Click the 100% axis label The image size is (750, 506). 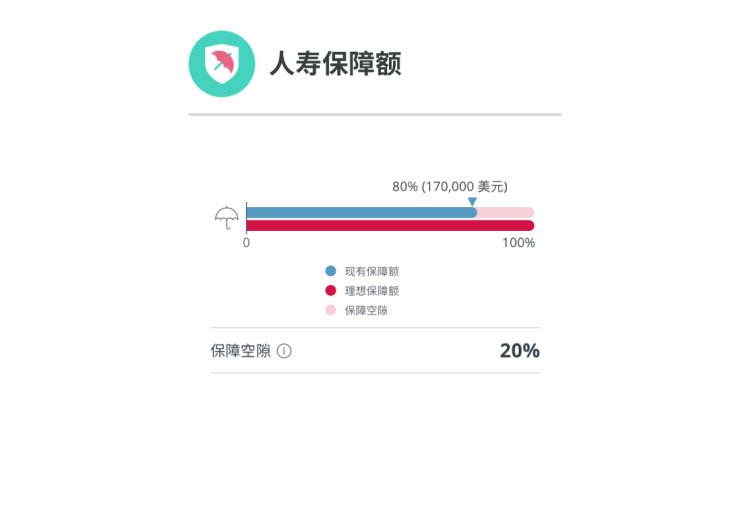(518, 242)
